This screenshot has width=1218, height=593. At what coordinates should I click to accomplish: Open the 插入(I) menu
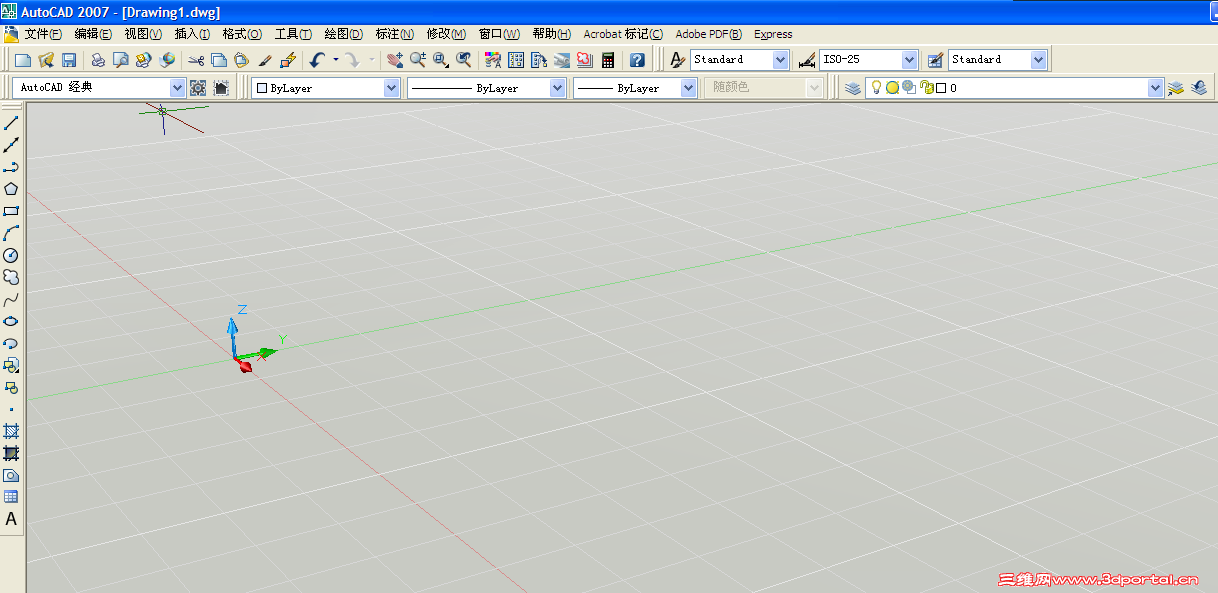coord(192,34)
